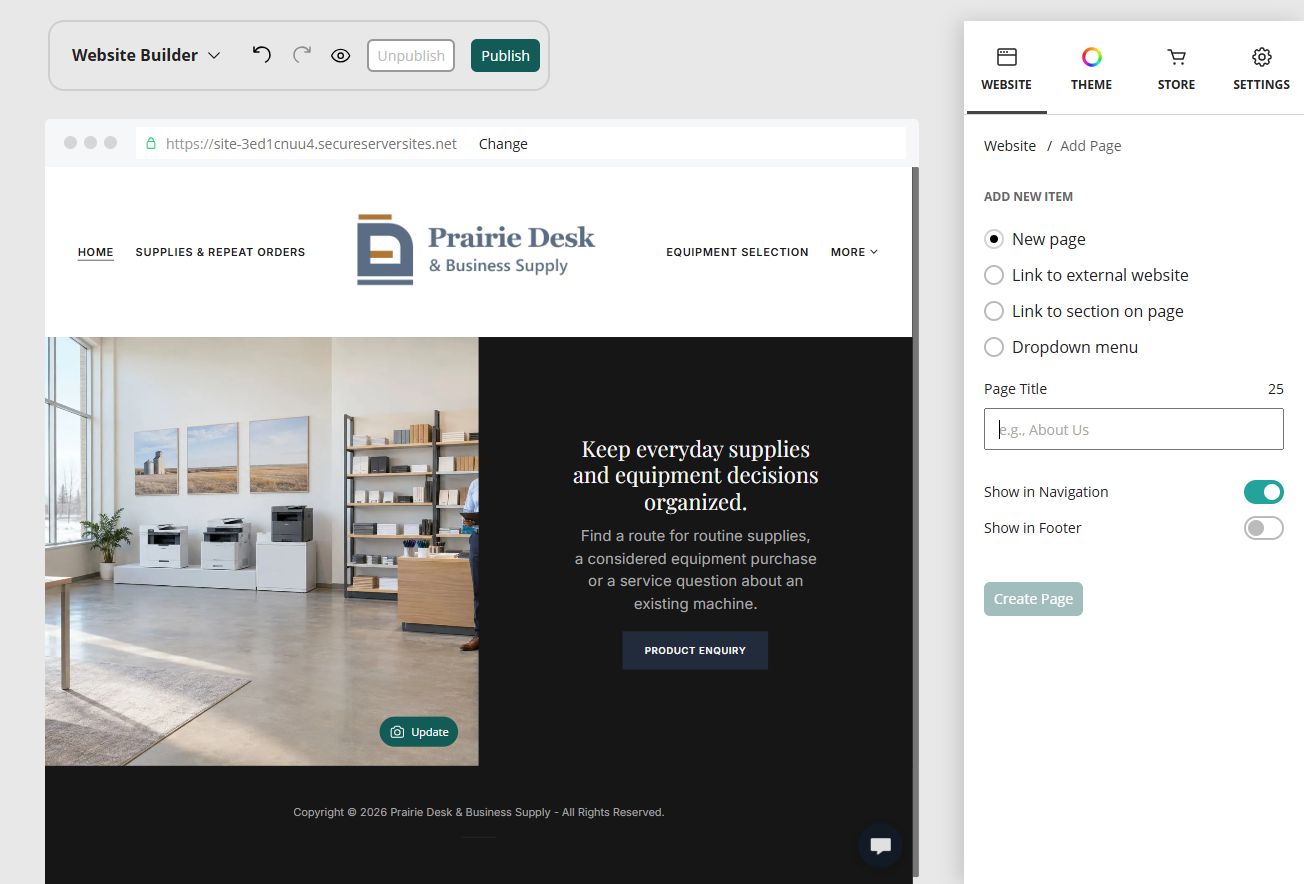
Task: Click the site preview vertical scrollbar
Action: (915, 520)
